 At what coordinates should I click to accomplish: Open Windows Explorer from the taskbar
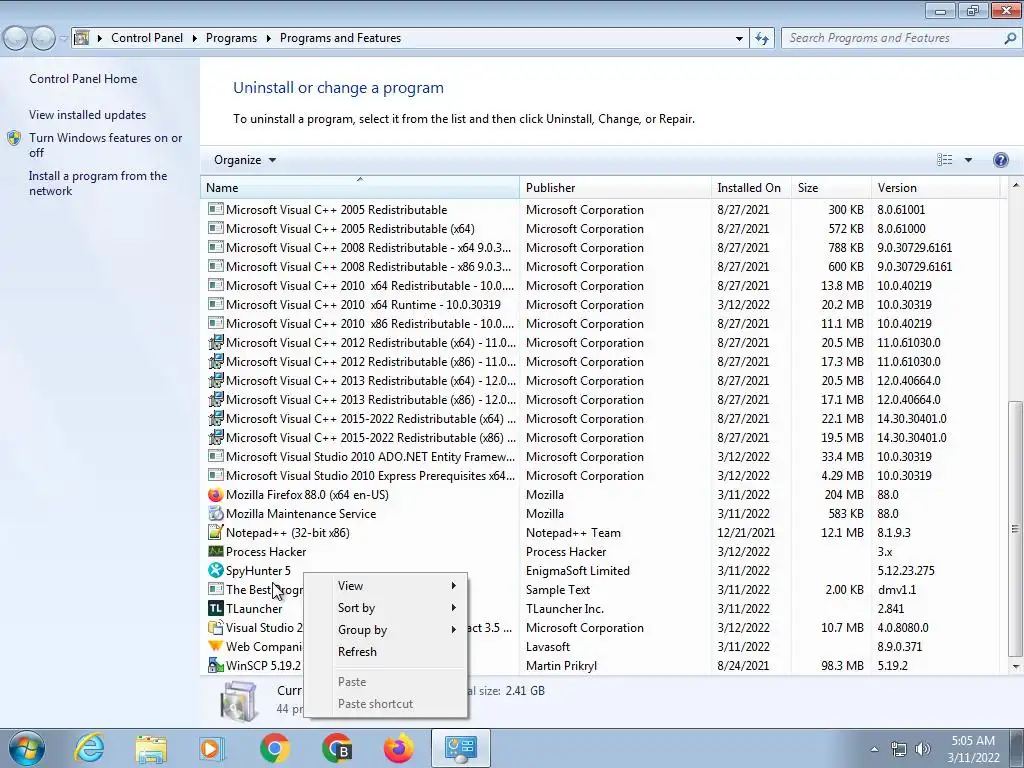pyautogui.click(x=151, y=748)
